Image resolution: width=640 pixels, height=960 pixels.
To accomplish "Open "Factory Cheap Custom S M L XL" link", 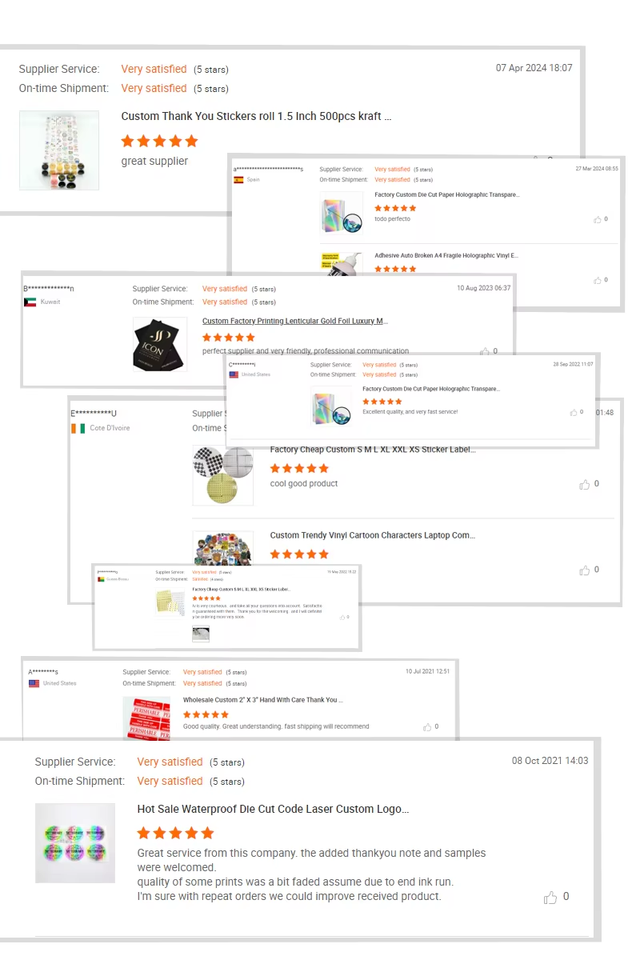I will tap(372, 449).
